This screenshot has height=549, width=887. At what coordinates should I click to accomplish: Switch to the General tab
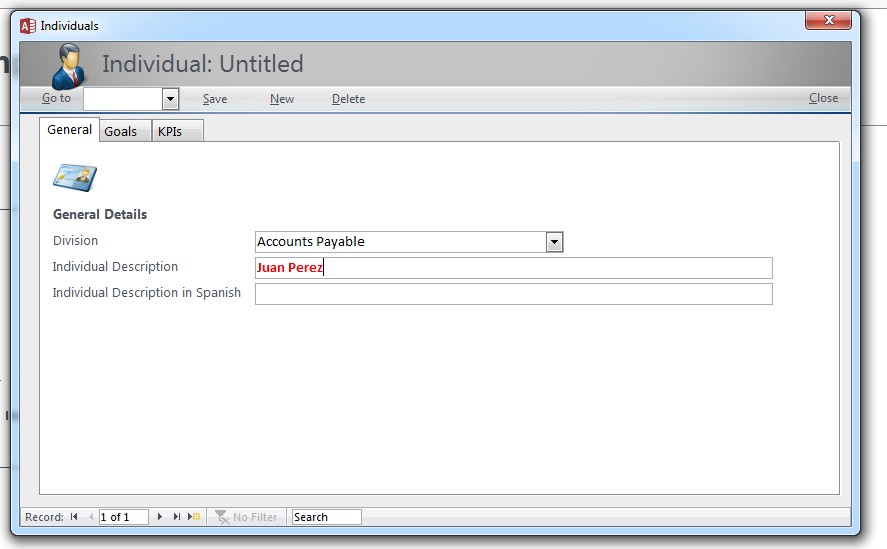click(x=70, y=130)
